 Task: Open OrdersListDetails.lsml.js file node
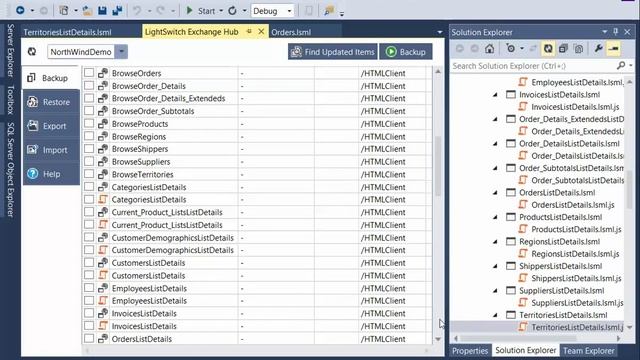tap(573, 205)
